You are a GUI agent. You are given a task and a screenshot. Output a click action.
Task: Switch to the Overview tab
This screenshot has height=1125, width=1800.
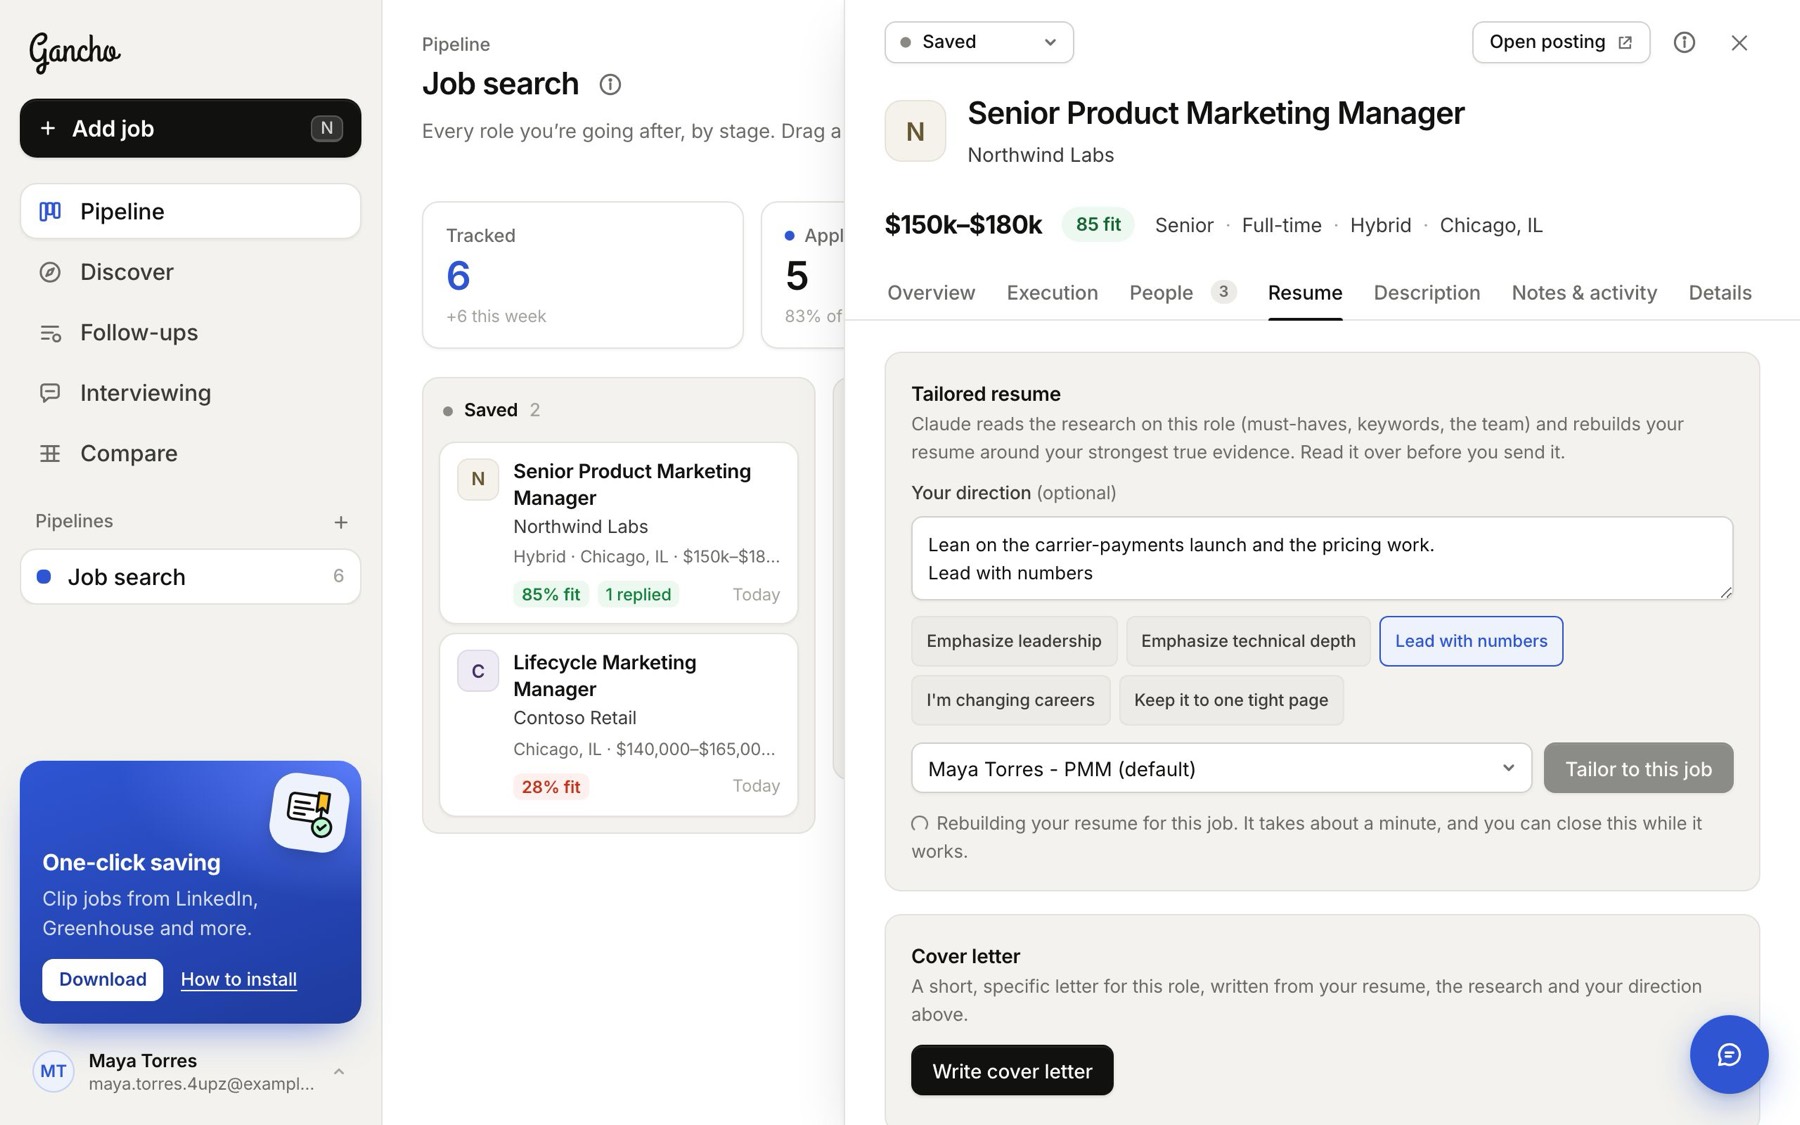tap(931, 293)
